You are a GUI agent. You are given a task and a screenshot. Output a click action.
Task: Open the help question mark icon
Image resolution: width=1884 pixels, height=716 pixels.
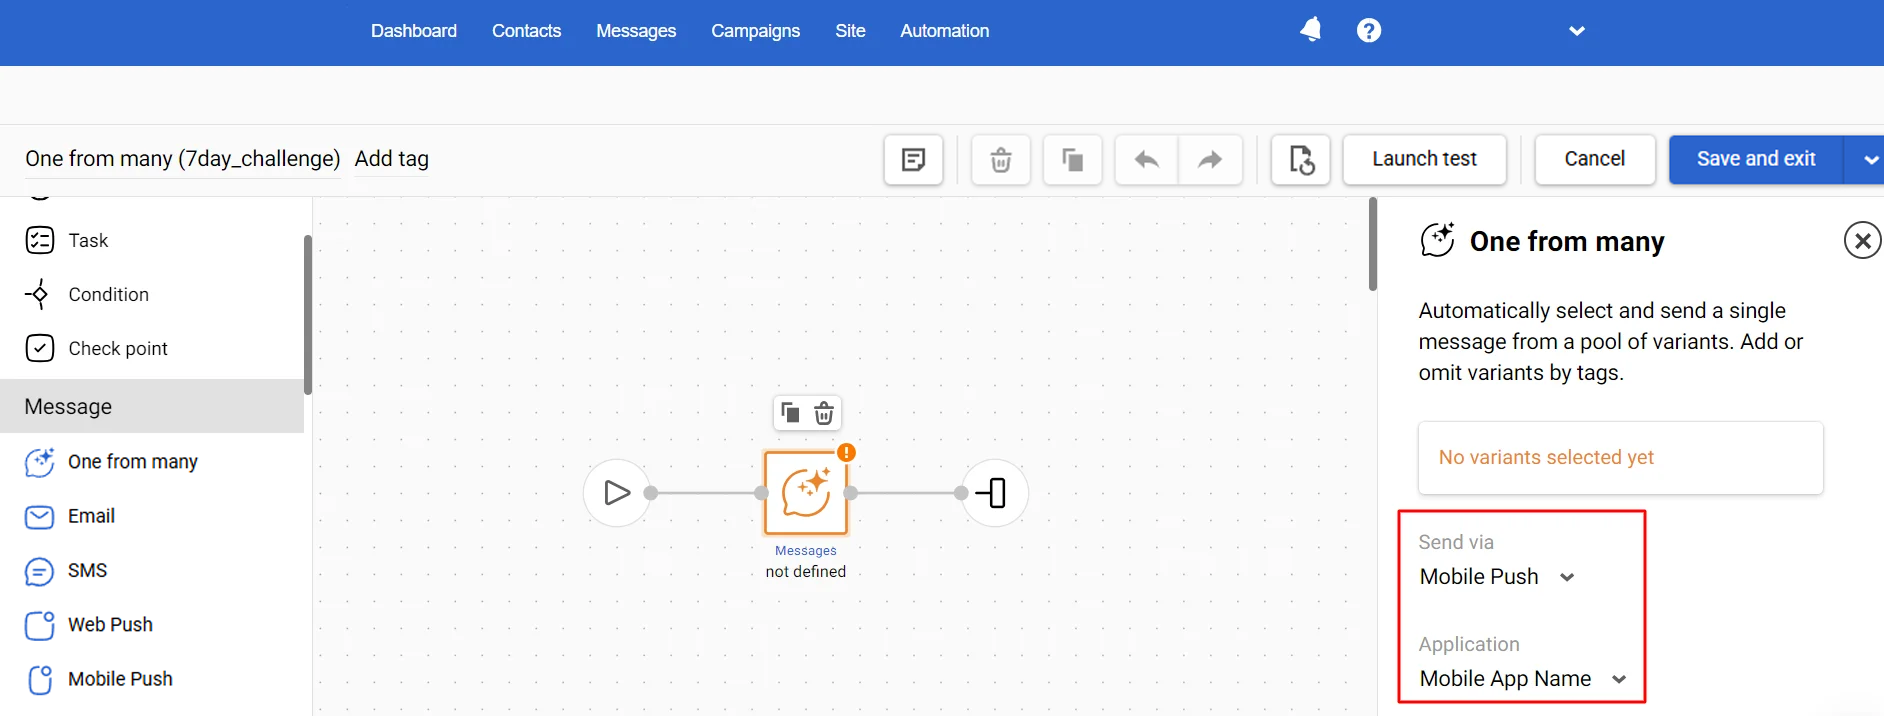[x=1369, y=31]
